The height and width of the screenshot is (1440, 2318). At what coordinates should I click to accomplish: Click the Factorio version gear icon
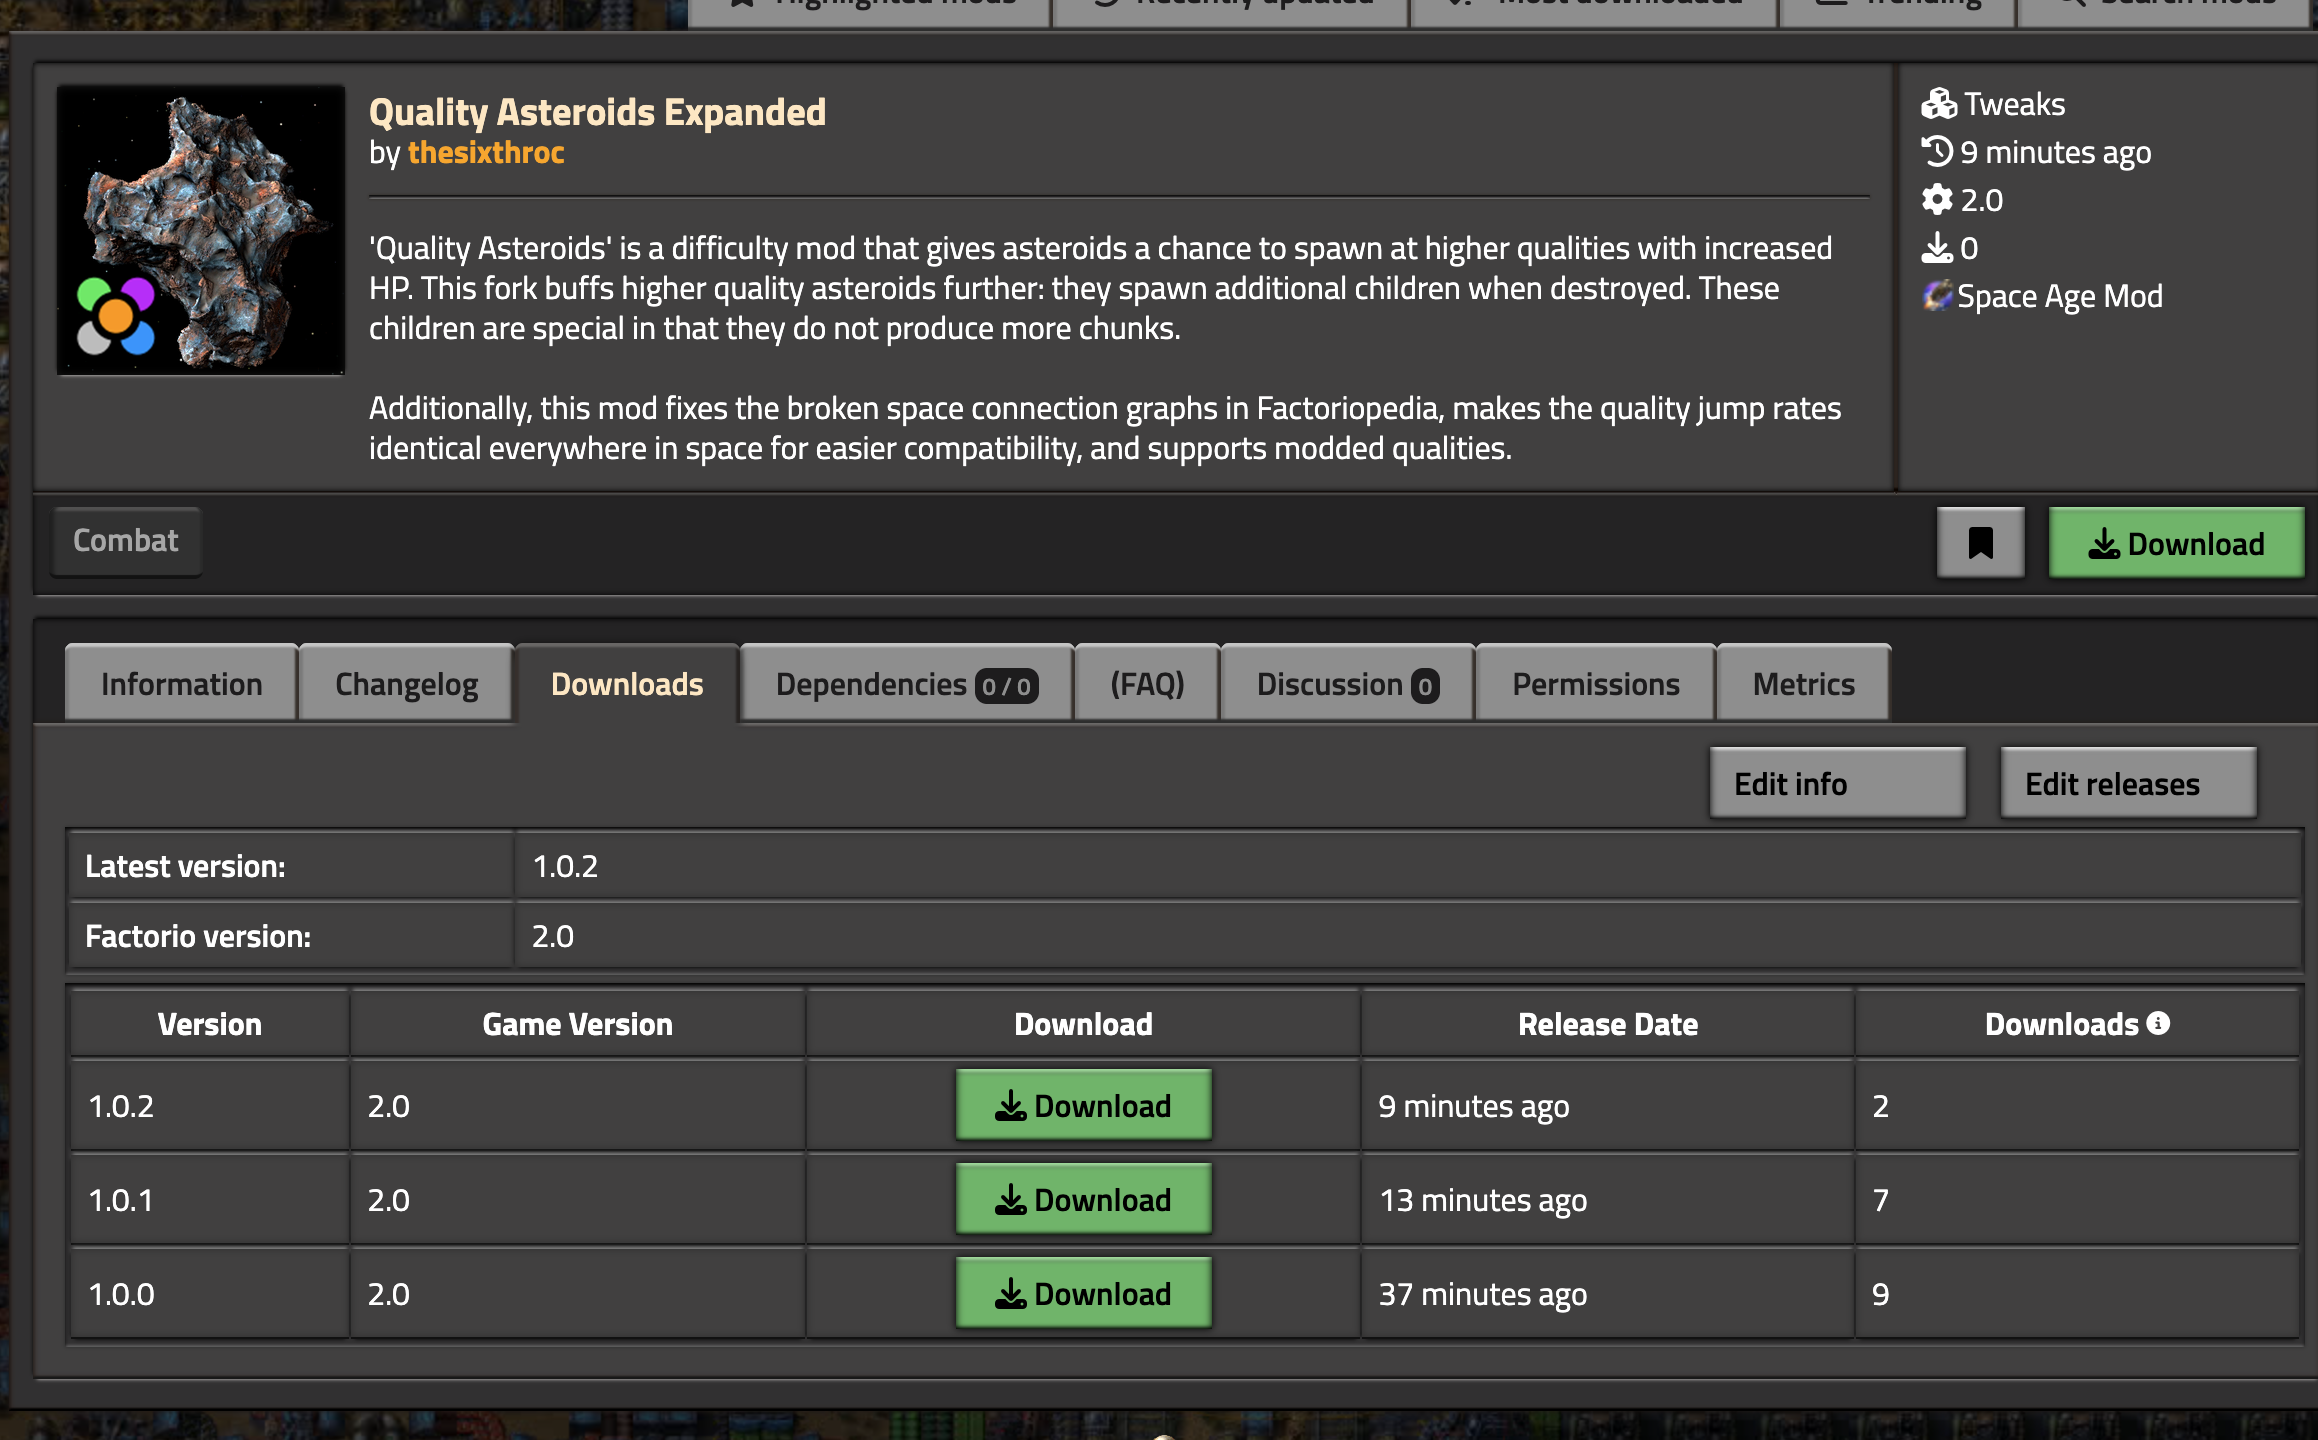(x=1937, y=200)
